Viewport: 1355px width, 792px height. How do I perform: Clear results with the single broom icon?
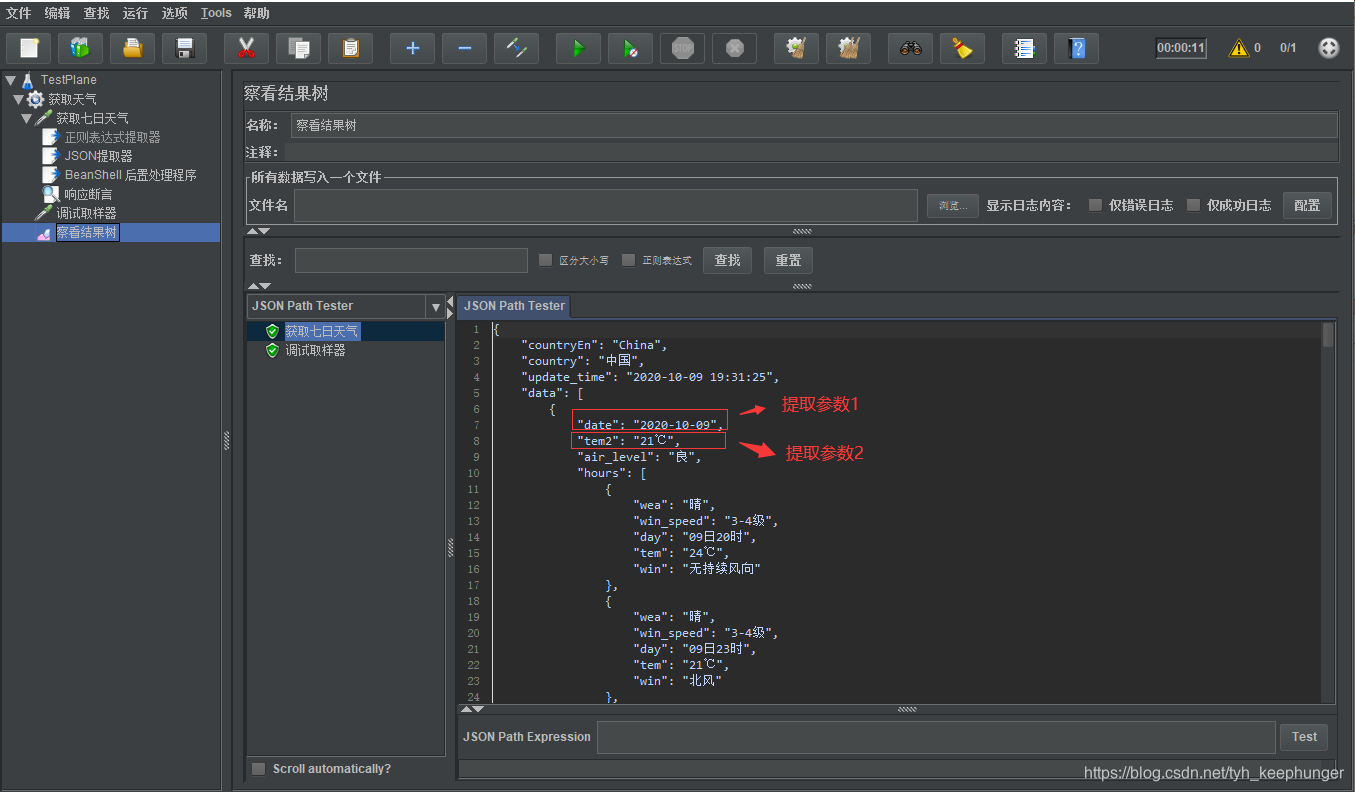(796, 48)
